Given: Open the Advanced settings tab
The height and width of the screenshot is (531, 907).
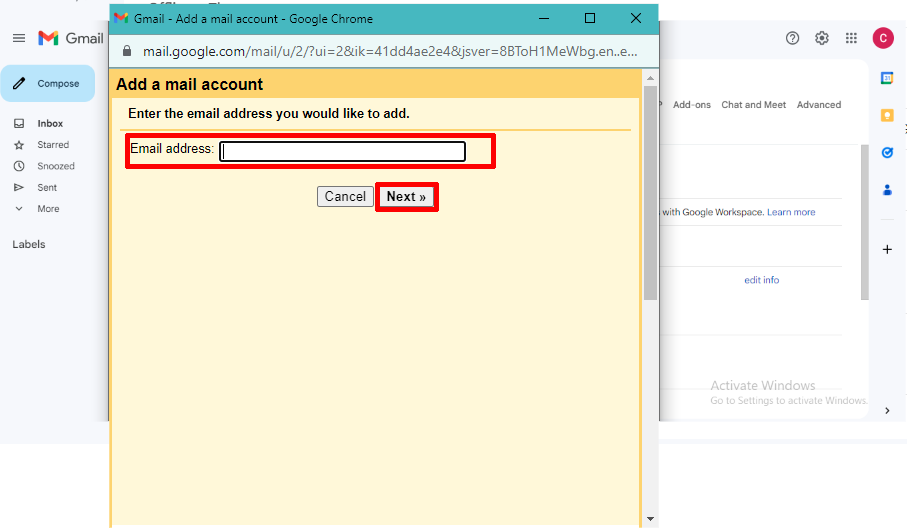Looking at the screenshot, I should [x=818, y=105].
